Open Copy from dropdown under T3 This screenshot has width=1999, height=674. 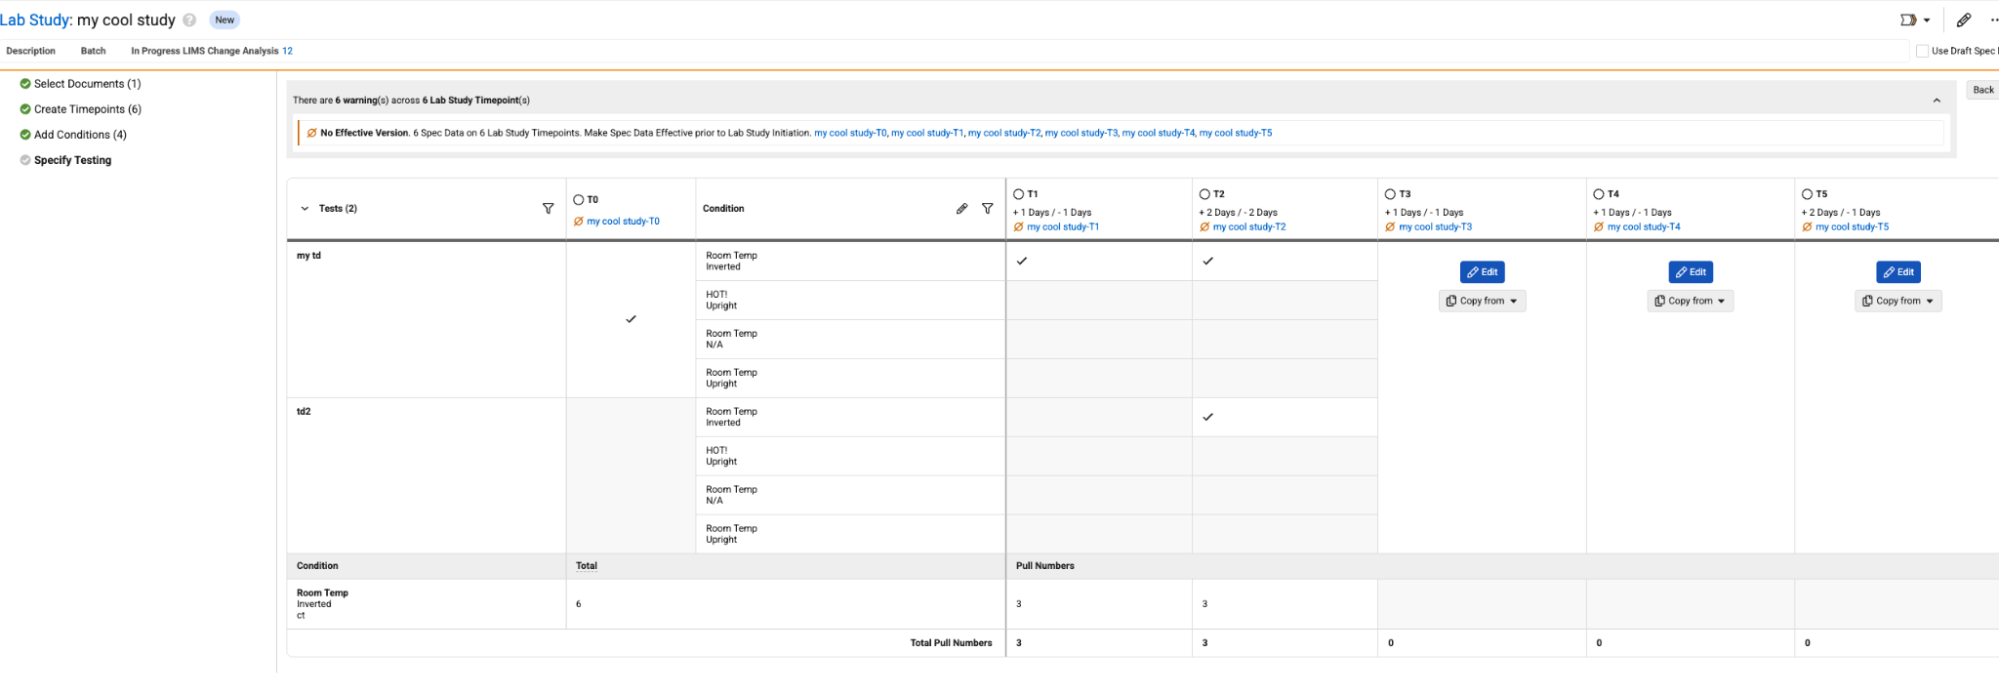[1482, 301]
